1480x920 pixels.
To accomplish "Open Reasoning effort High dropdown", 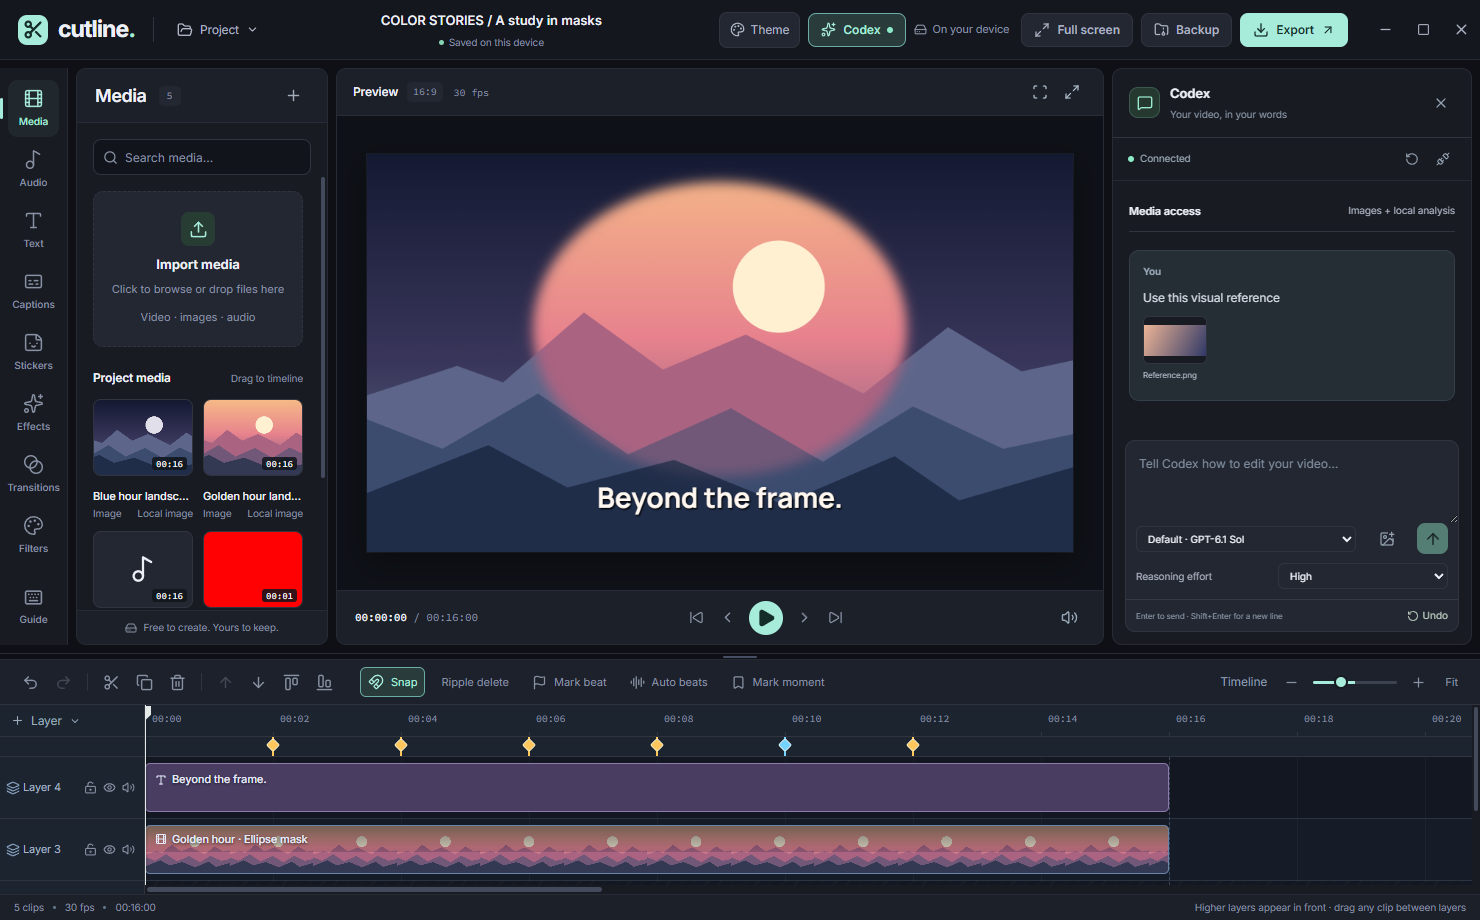I will tap(1362, 576).
